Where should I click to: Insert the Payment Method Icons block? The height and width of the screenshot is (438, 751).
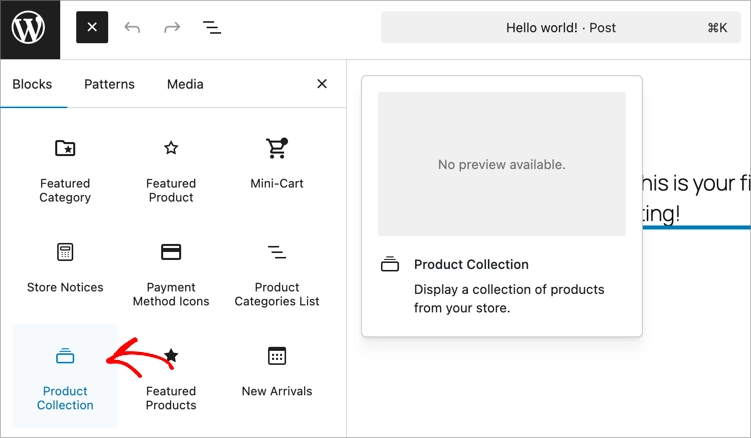coord(171,272)
